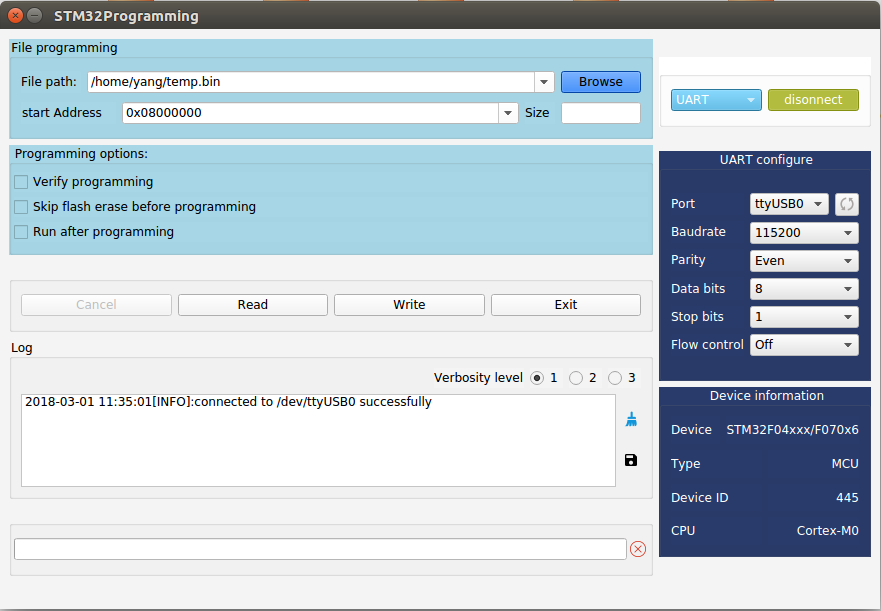Close the STM32Programming window

[15, 16]
